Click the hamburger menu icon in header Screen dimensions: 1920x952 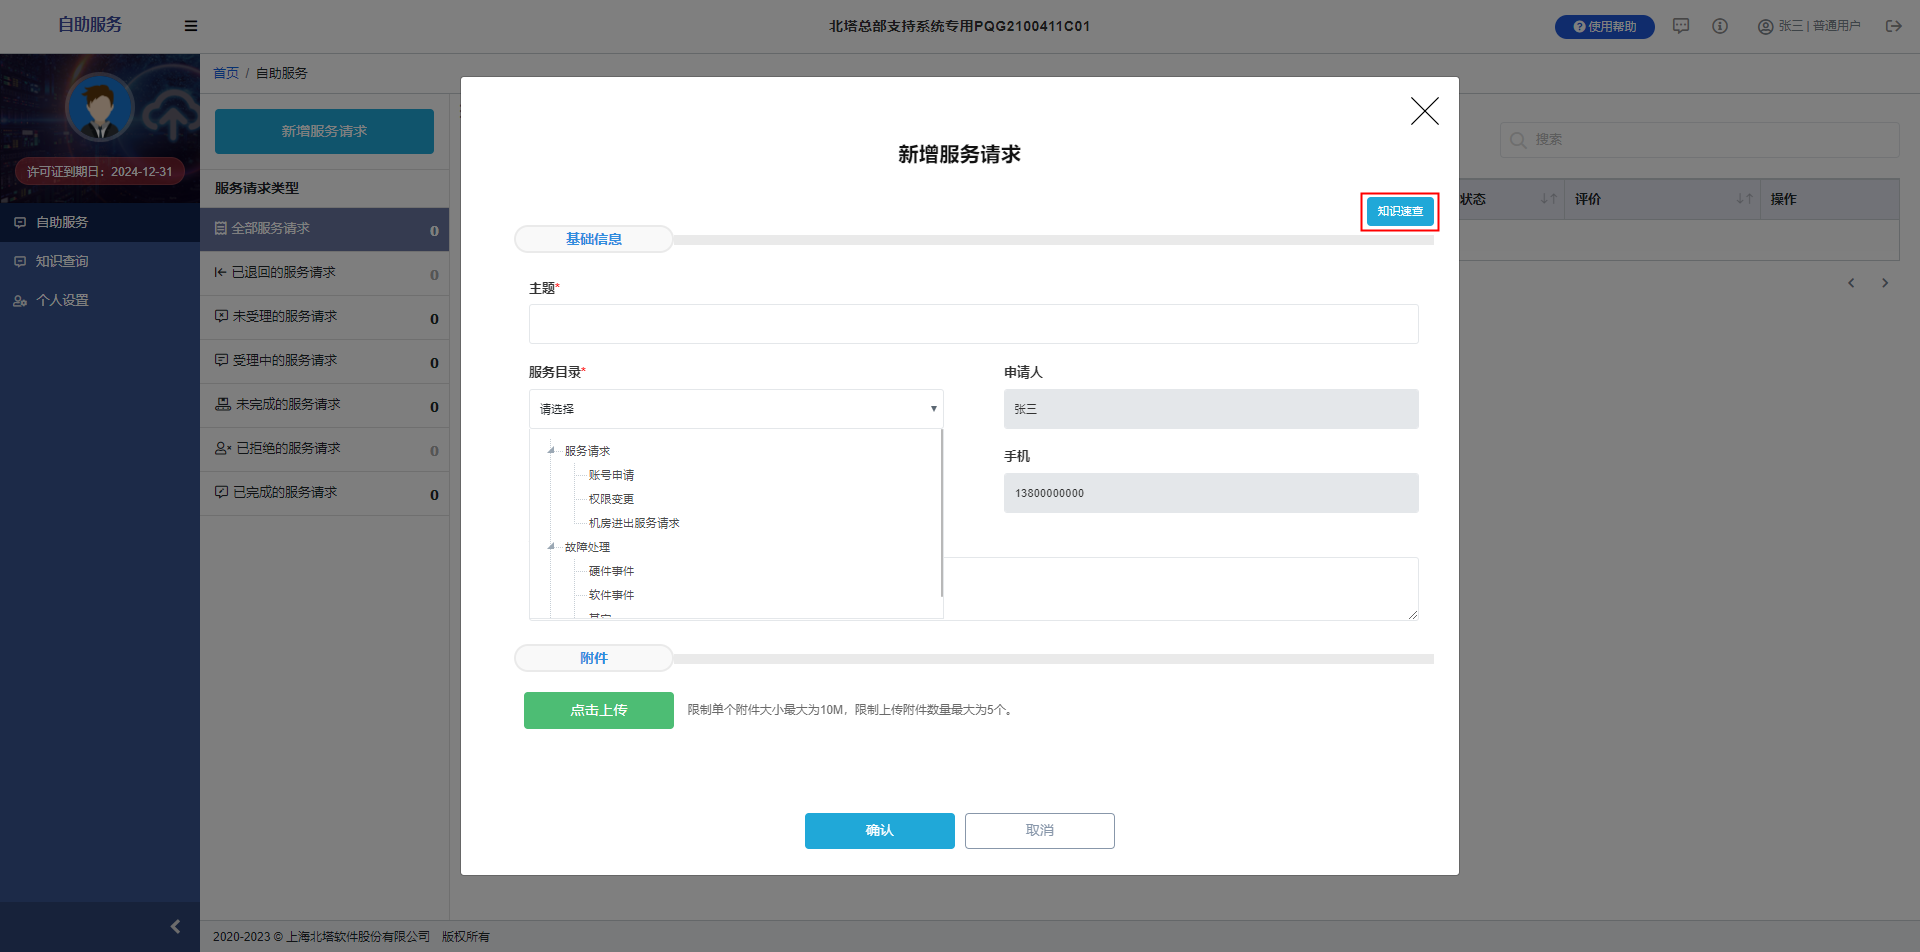click(x=191, y=26)
